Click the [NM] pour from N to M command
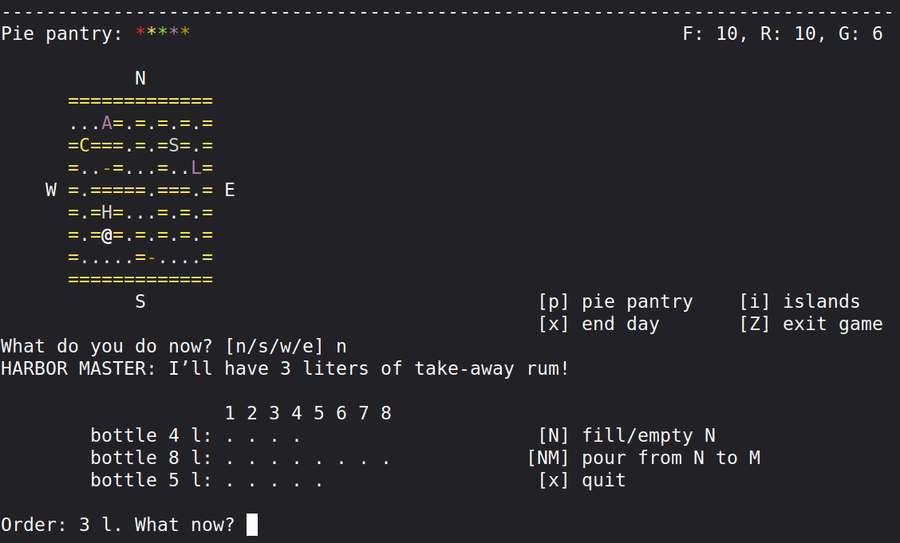900x543 pixels. (643, 458)
